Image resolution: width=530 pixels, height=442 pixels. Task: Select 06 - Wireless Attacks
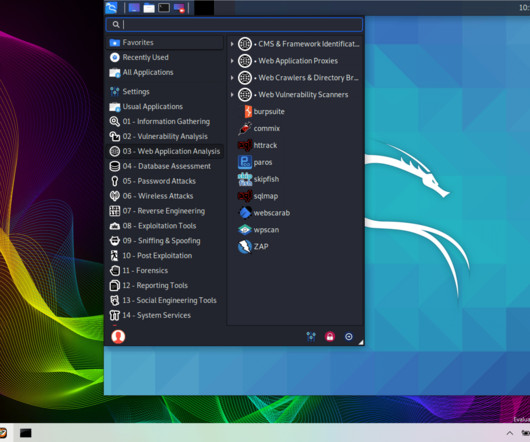click(x=165, y=196)
